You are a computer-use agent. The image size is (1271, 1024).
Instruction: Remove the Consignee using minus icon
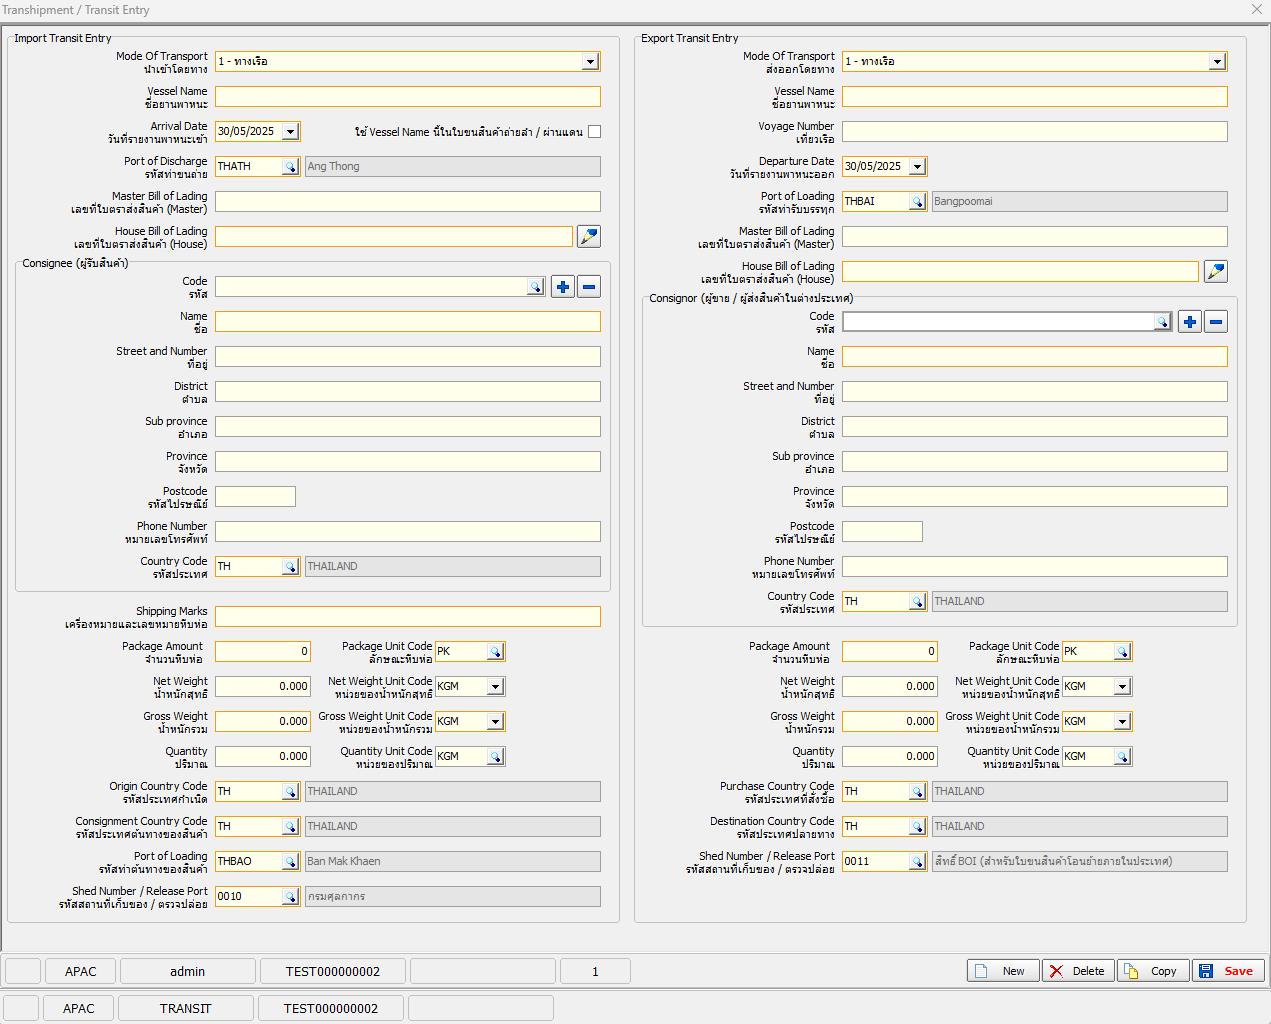point(589,287)
